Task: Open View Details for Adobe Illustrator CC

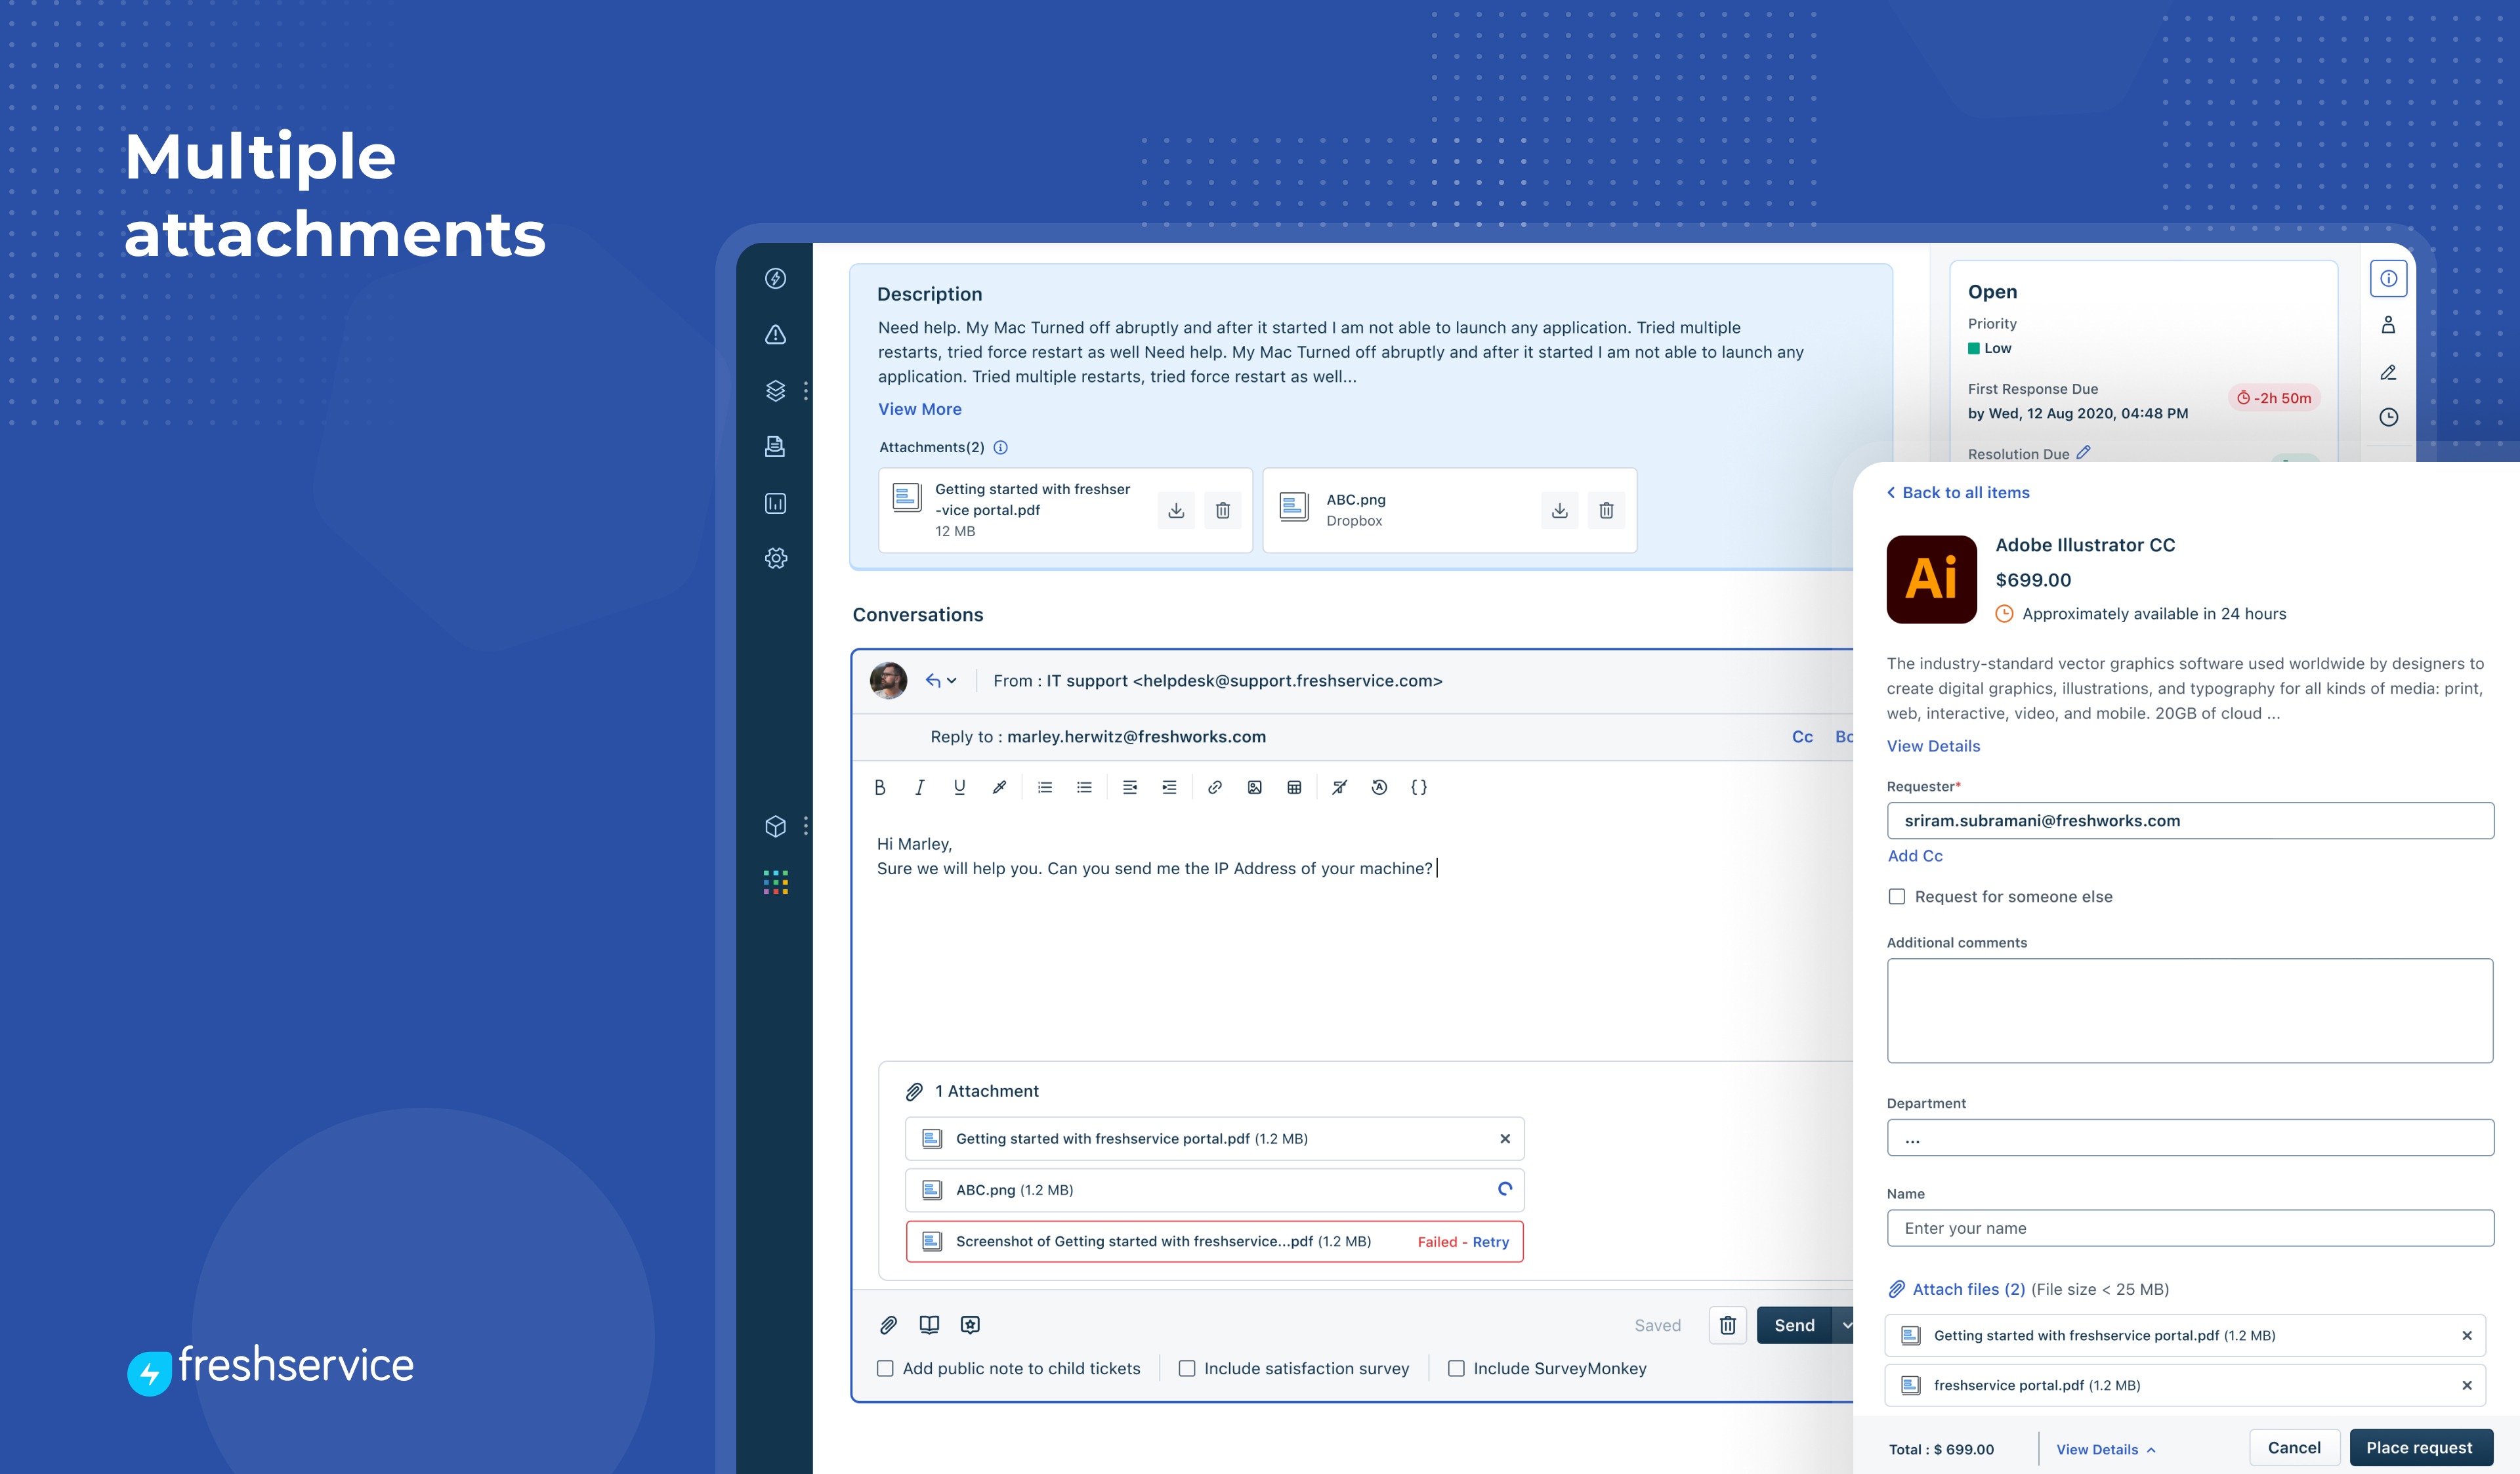Action: pos(1933,746)
